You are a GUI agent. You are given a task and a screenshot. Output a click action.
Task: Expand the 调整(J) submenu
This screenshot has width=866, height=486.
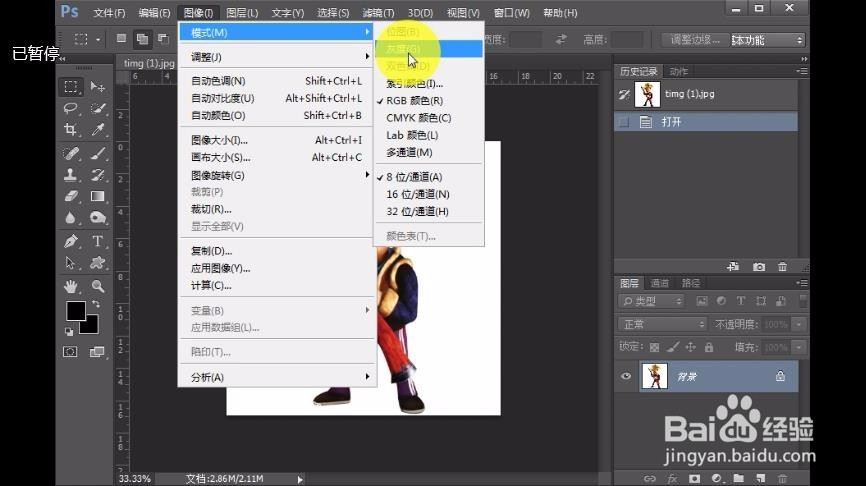click(x=276, y=56)
